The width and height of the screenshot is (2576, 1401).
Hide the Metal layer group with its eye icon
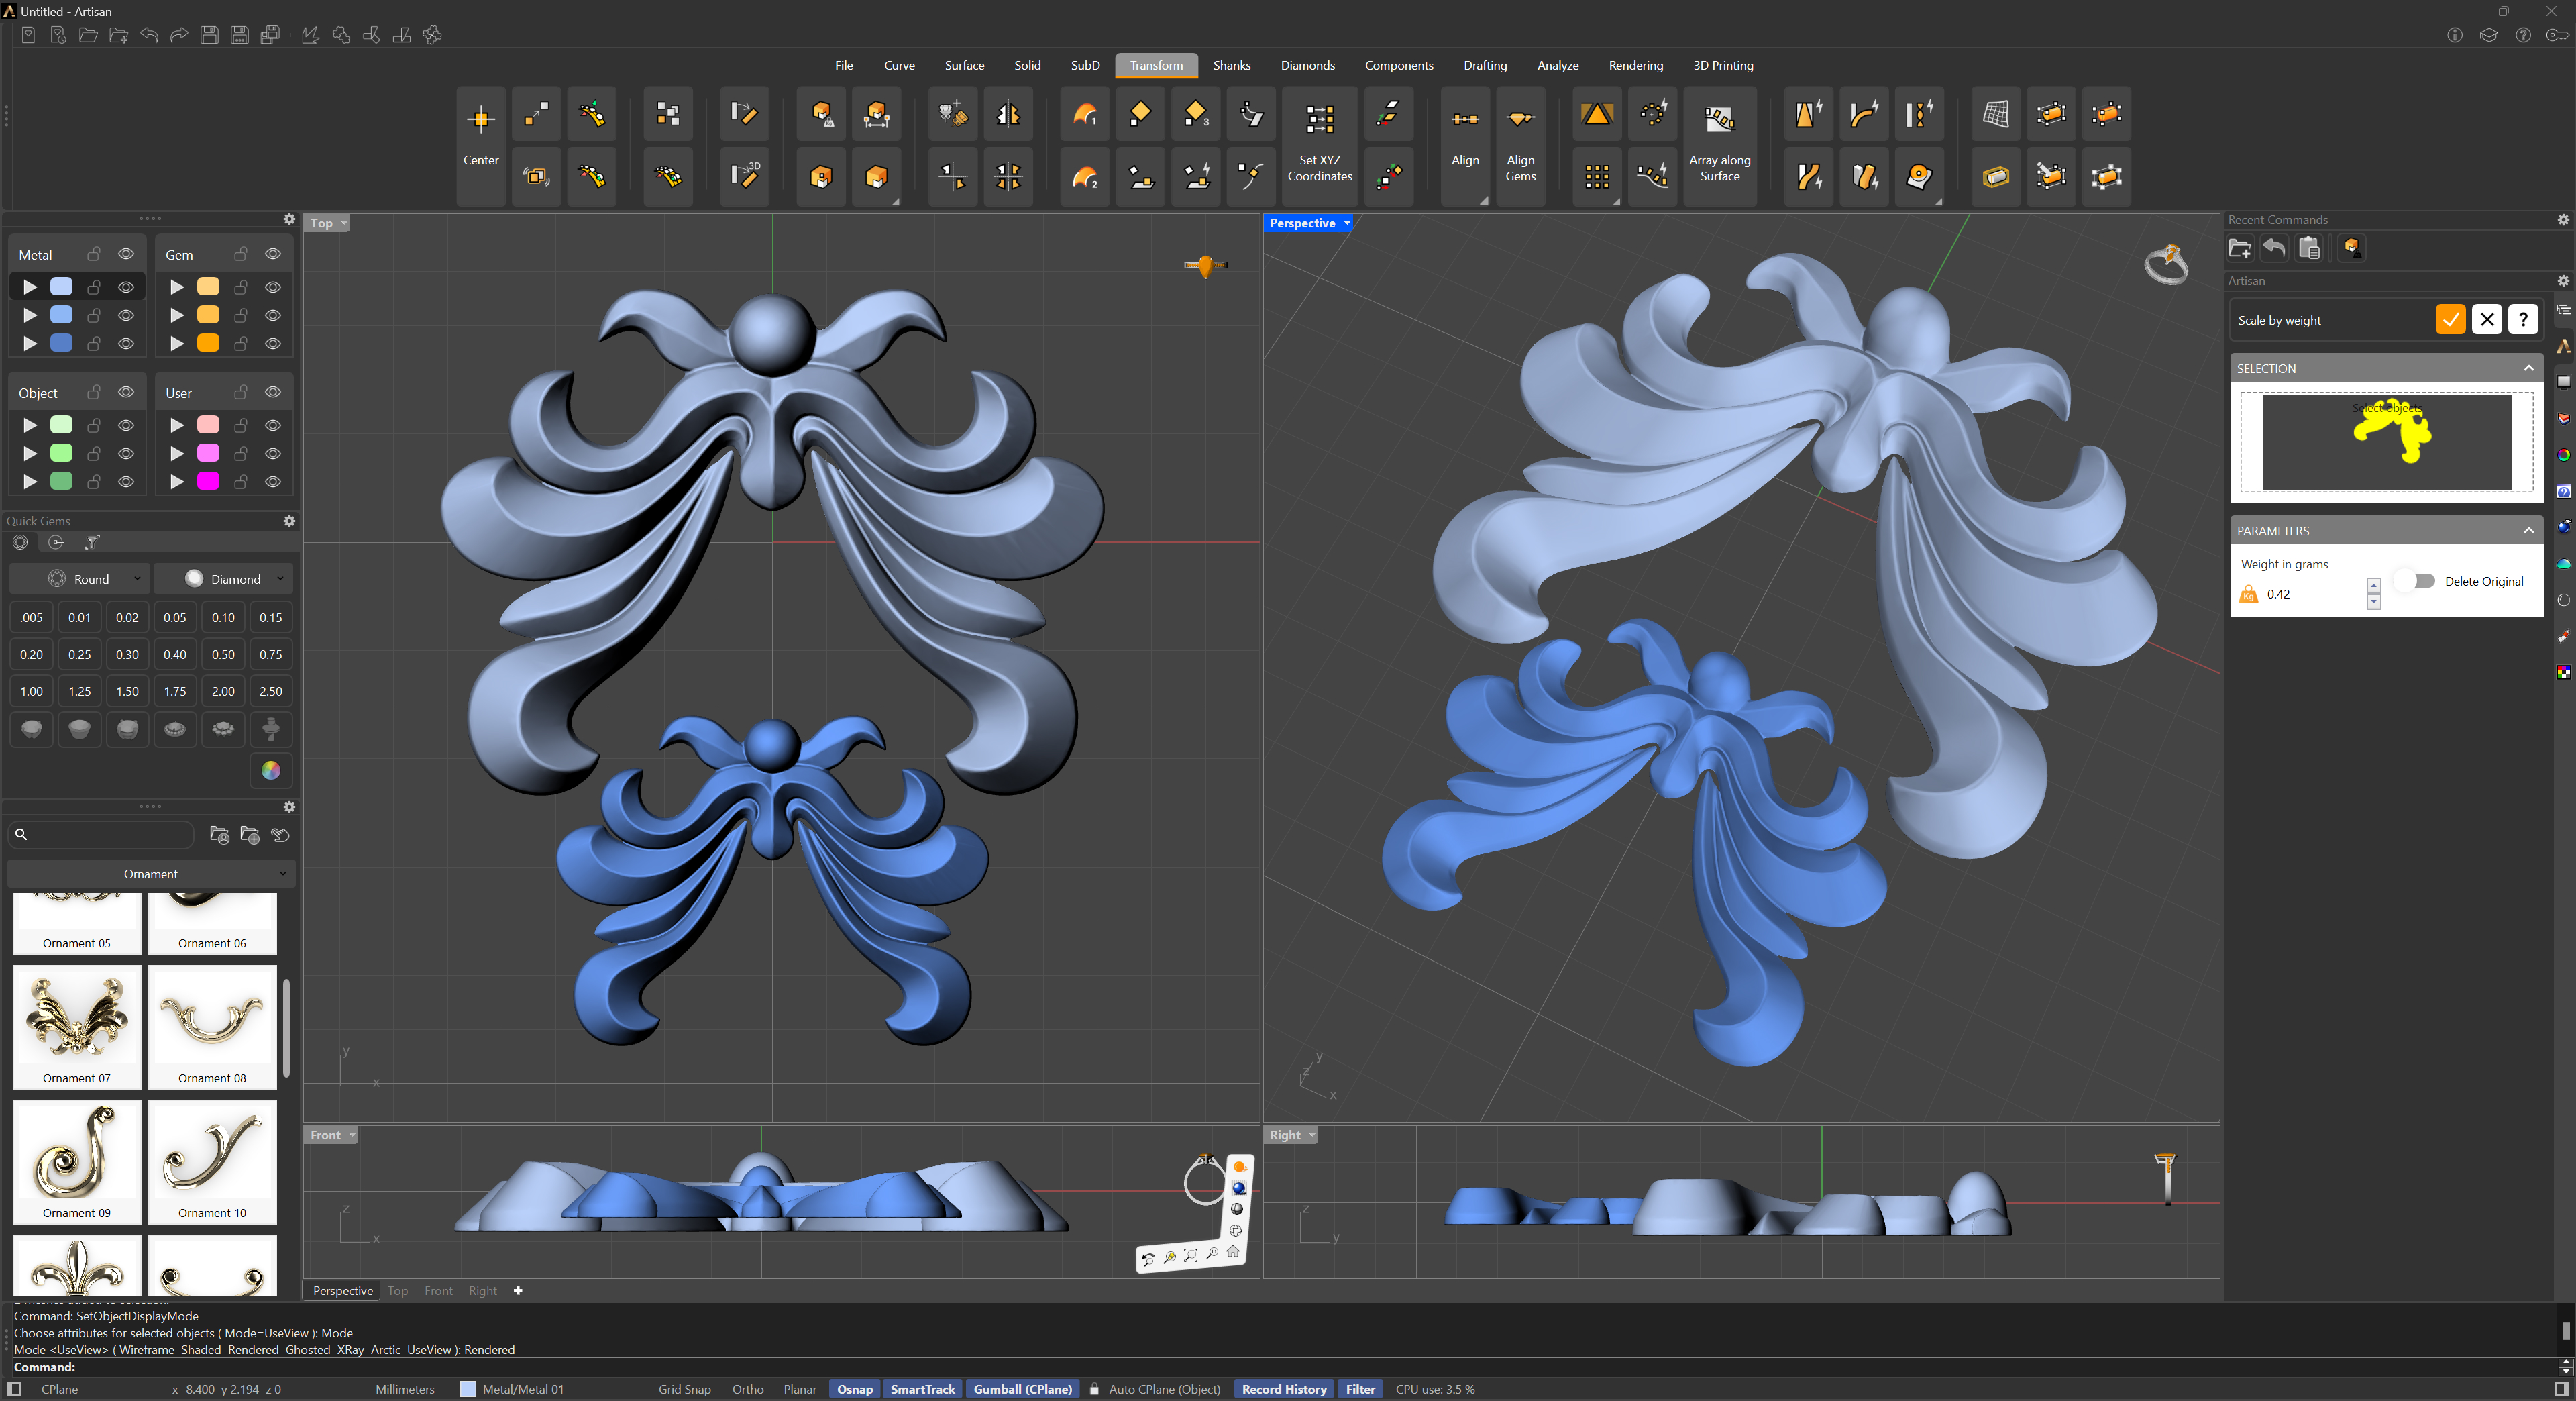coord(126,254)
